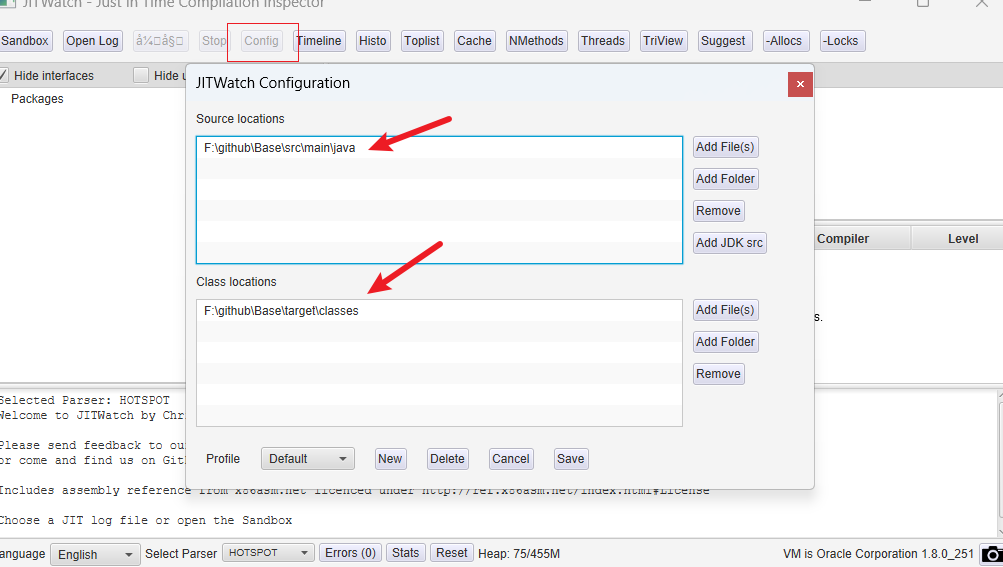Open the language dropdown set to English
The width and height of the screenshot is (1003, 567).
point(96,554)
